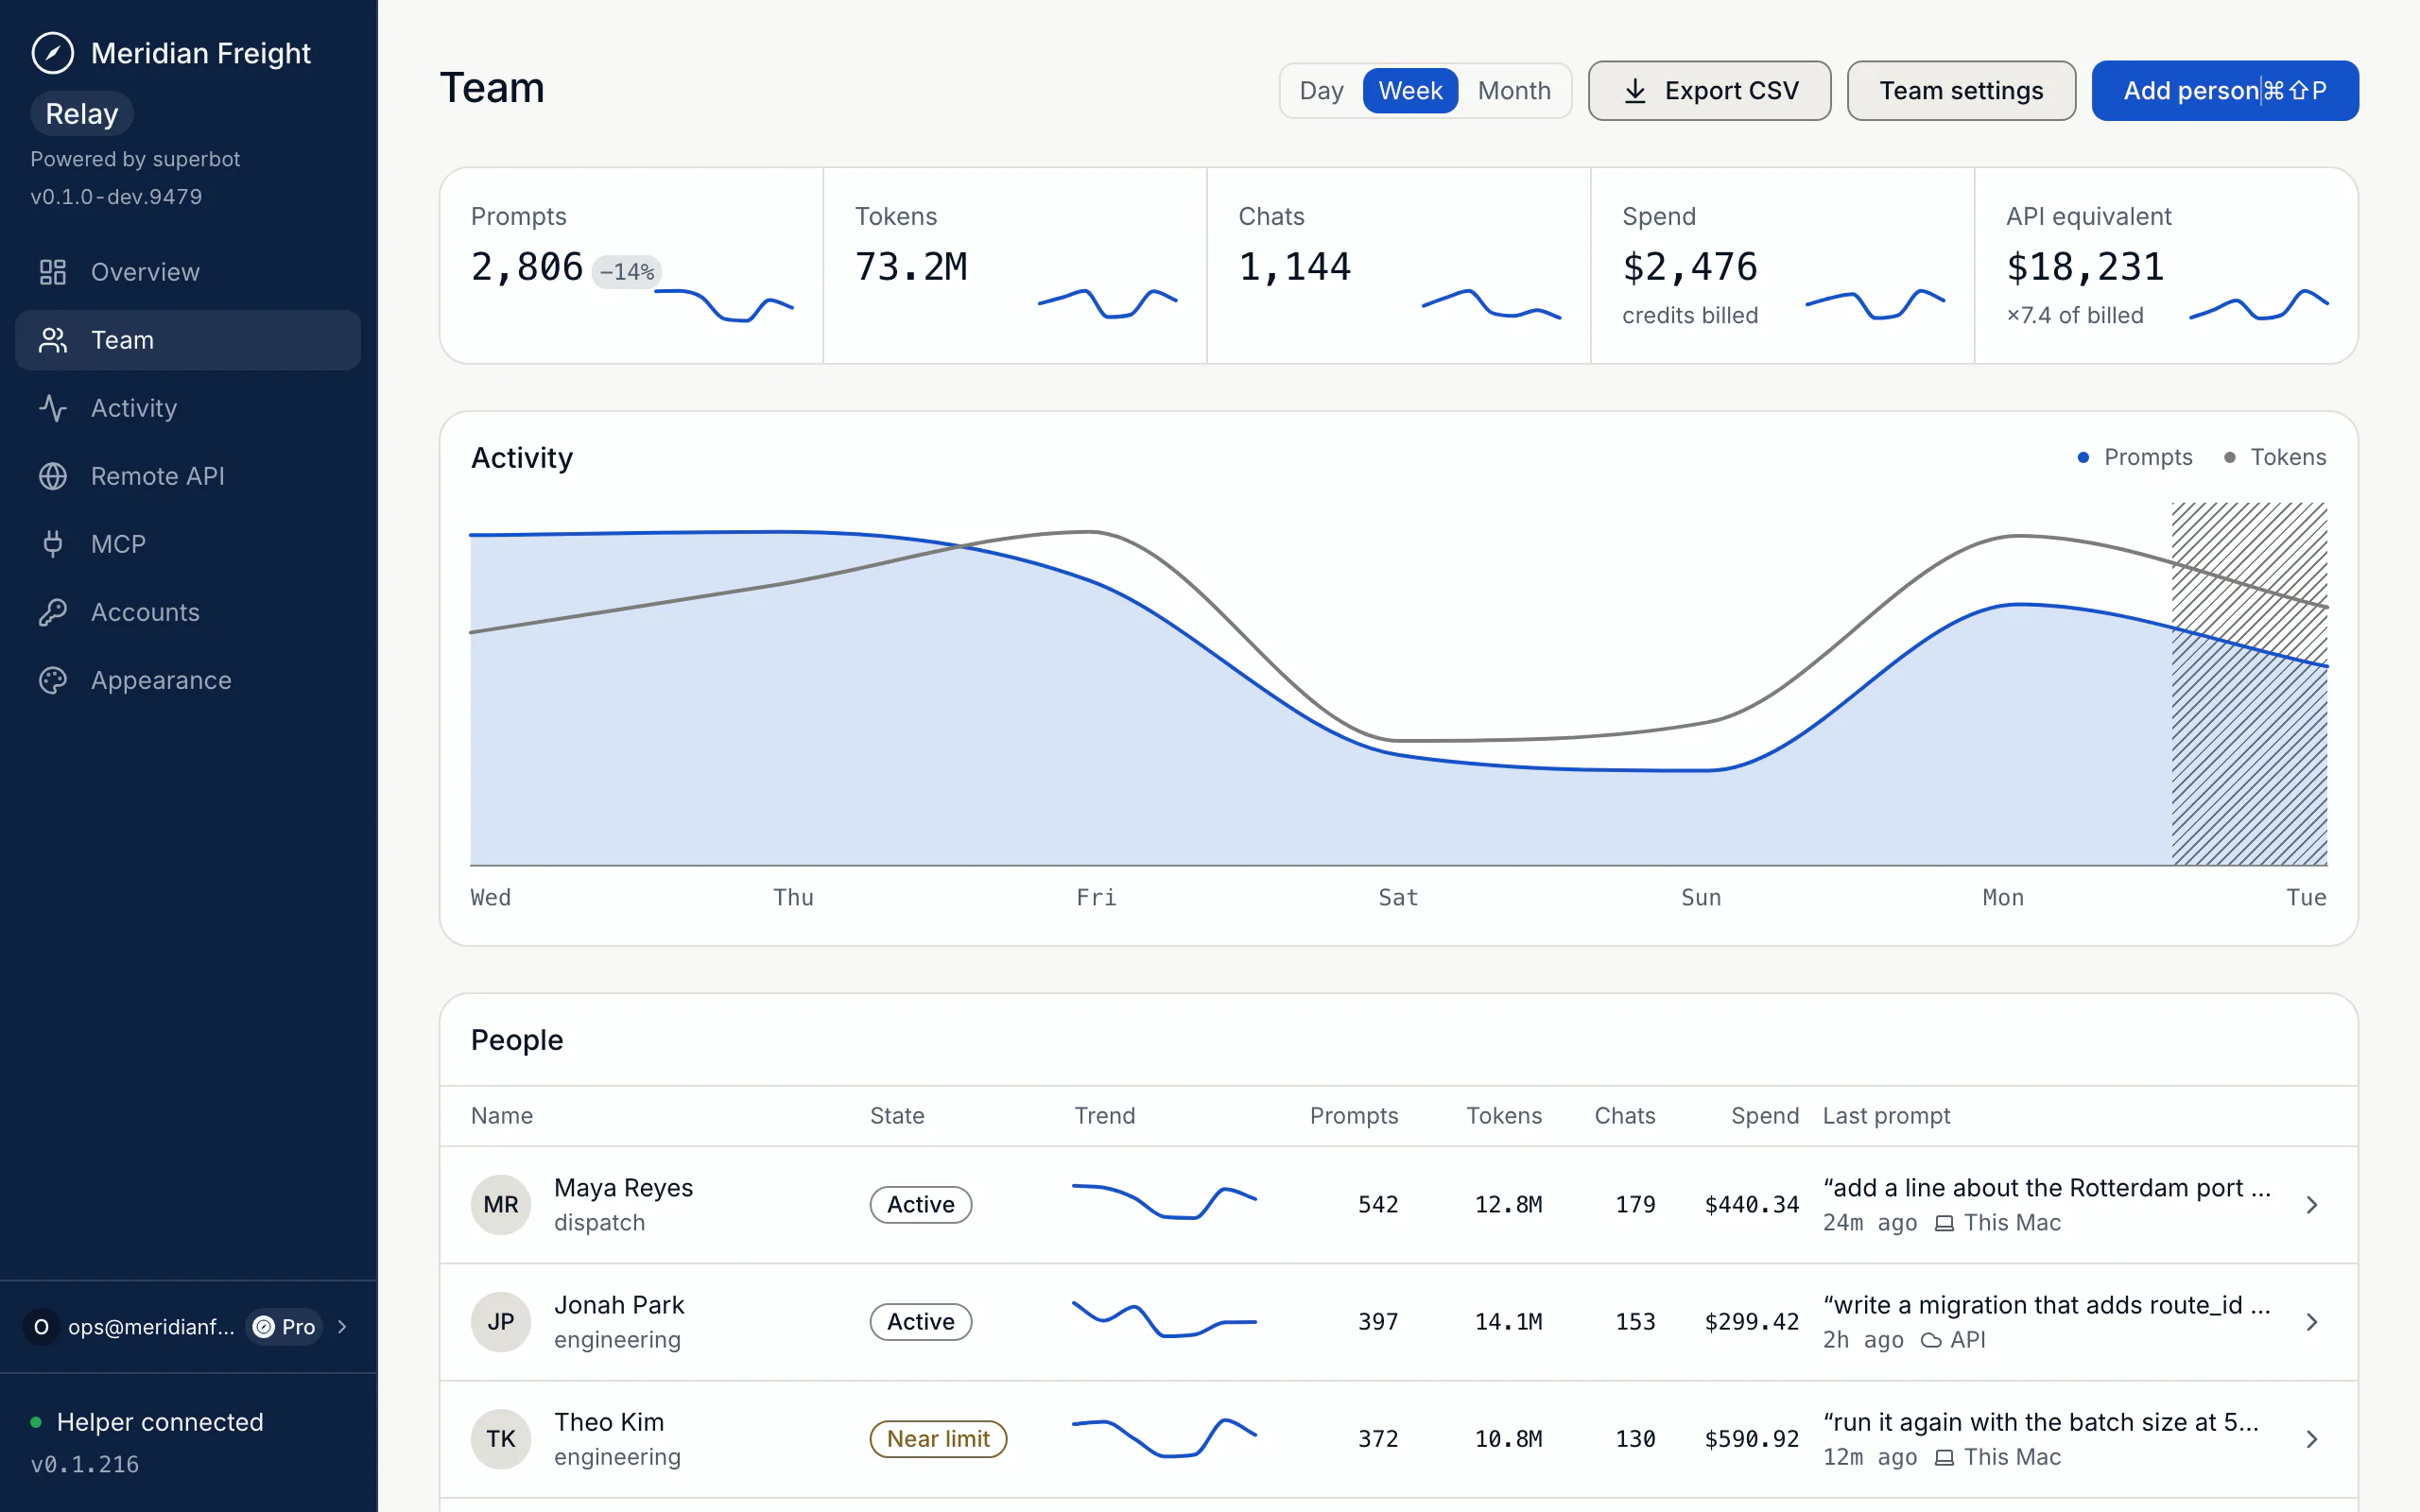The height and width of the screenshot is (1512, 2420).
Task: Open Jonah Park details via row chevron
Action: point(2311,1322)
